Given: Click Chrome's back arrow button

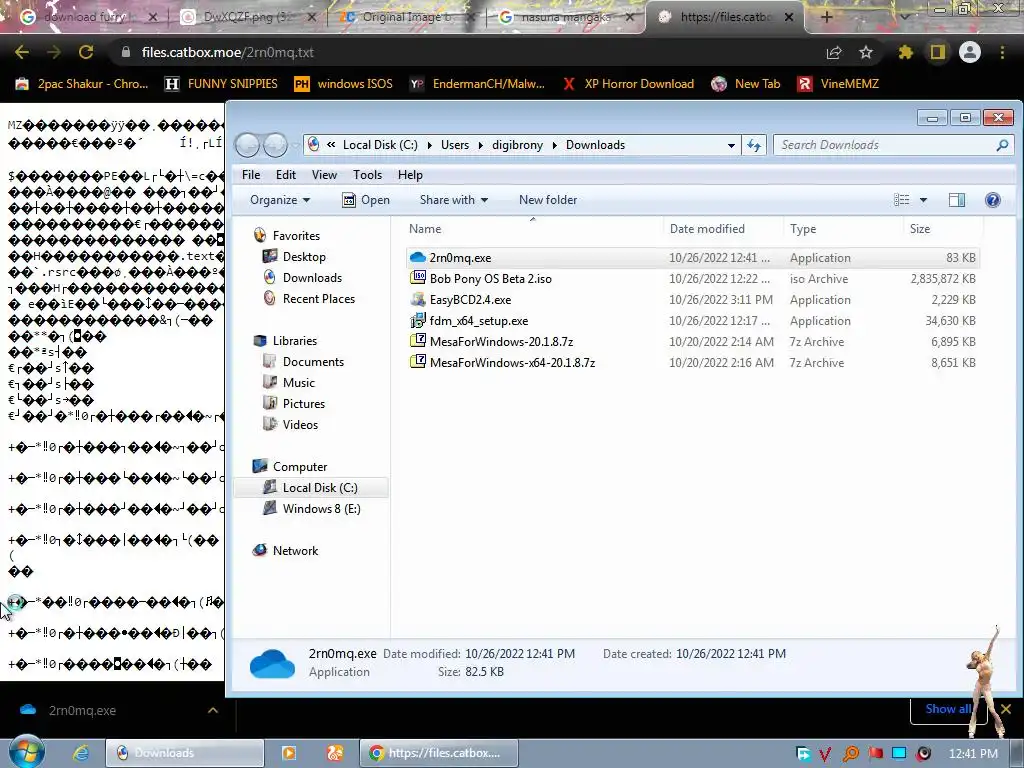Looking at the screenshot, I should [x=22, y=52].
